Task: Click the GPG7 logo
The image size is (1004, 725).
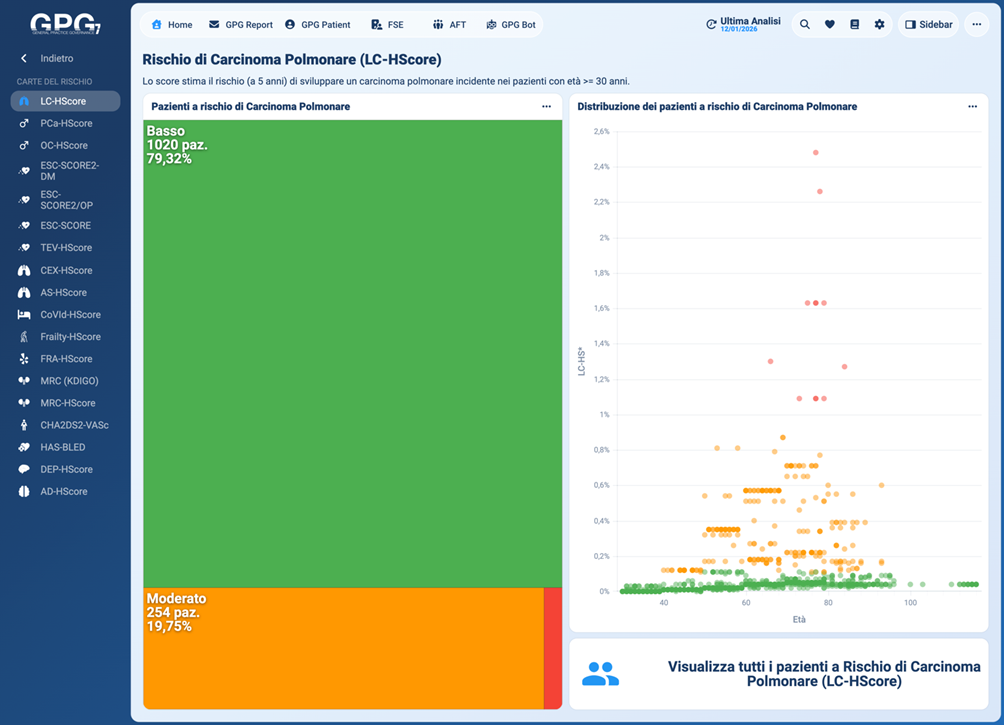Action: click(65, 24)
